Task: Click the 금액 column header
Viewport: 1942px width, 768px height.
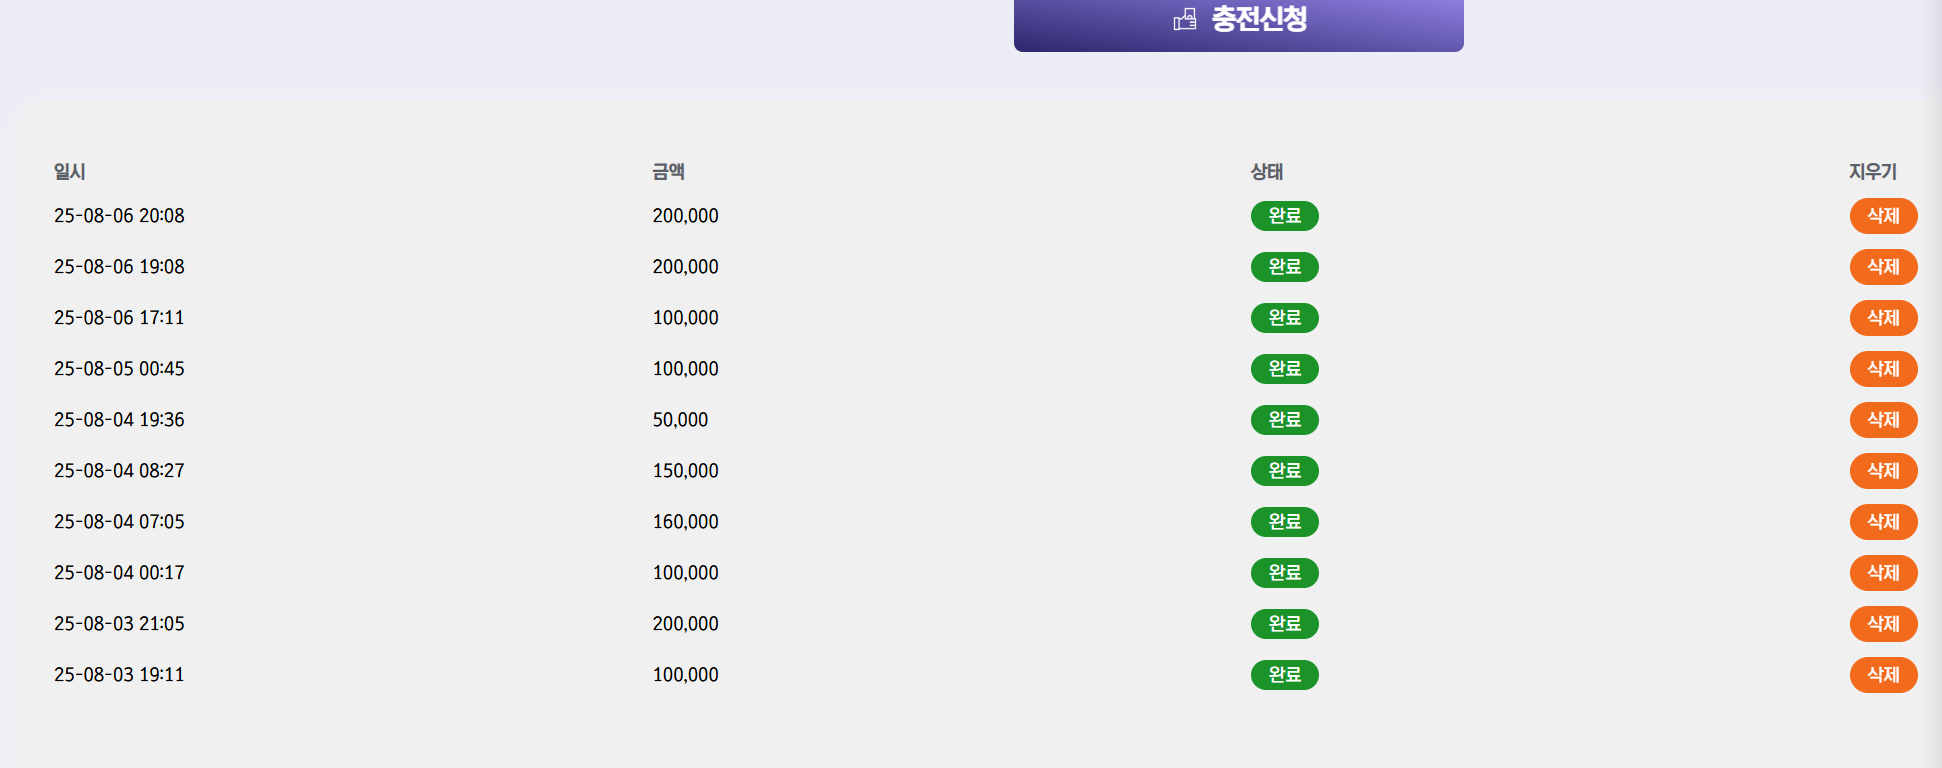Action: [668, 172]
